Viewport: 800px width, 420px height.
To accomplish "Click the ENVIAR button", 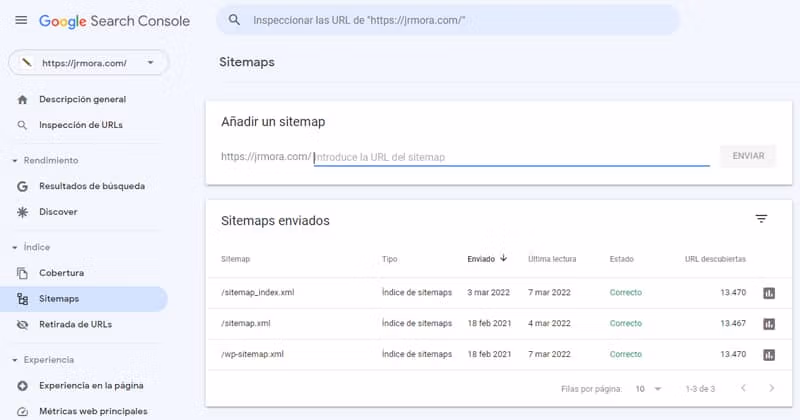I will 748,156.
